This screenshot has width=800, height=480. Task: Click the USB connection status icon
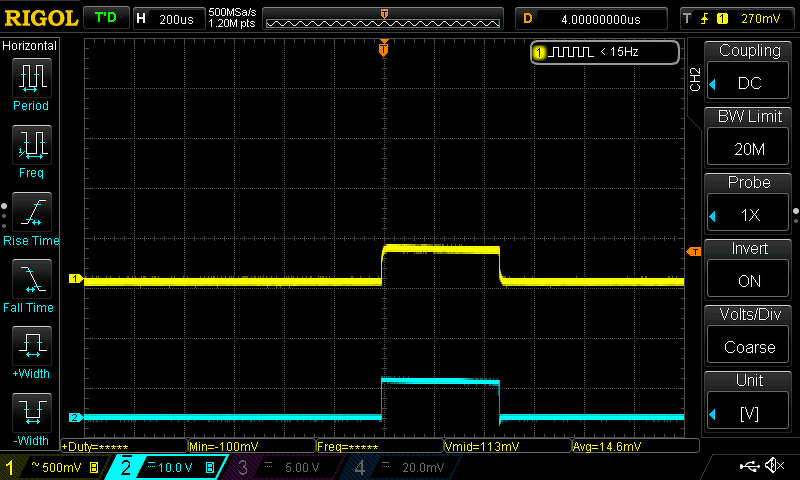click(749, 465)
